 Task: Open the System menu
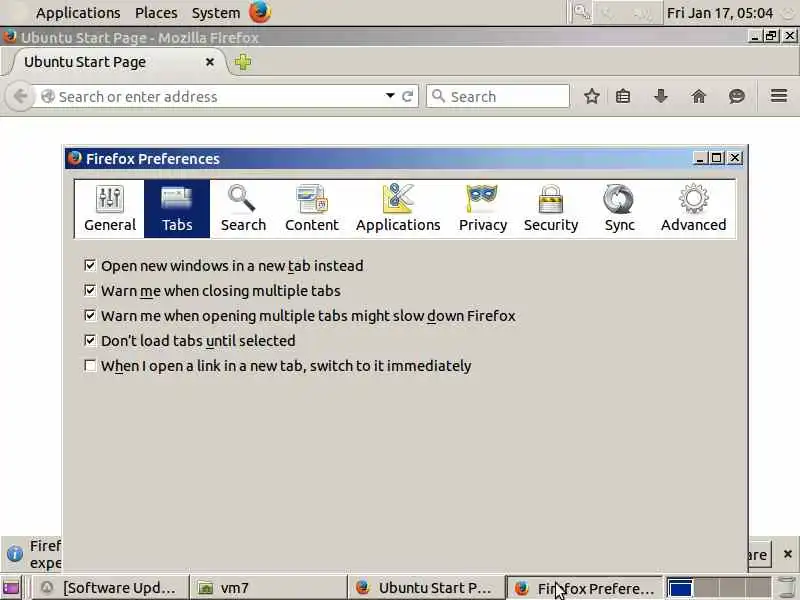tap(216, 13)
